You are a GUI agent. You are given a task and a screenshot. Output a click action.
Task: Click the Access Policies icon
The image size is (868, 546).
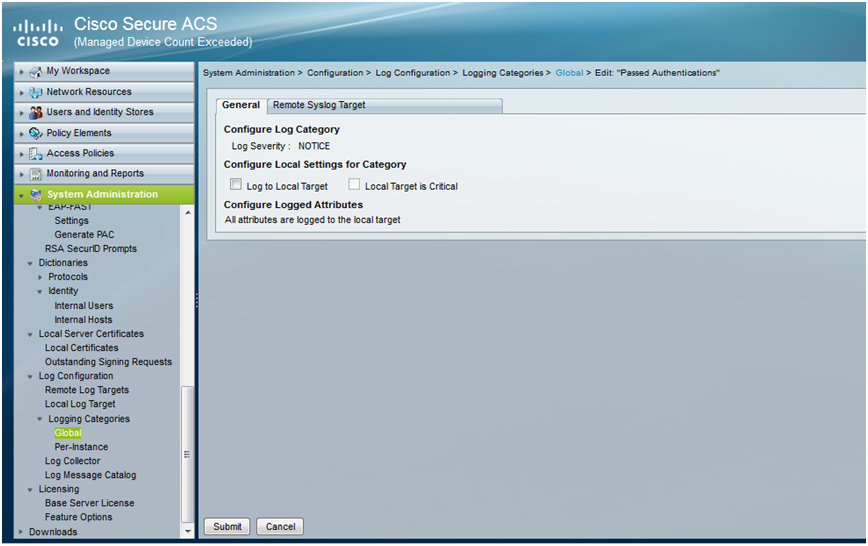[35, 153]
